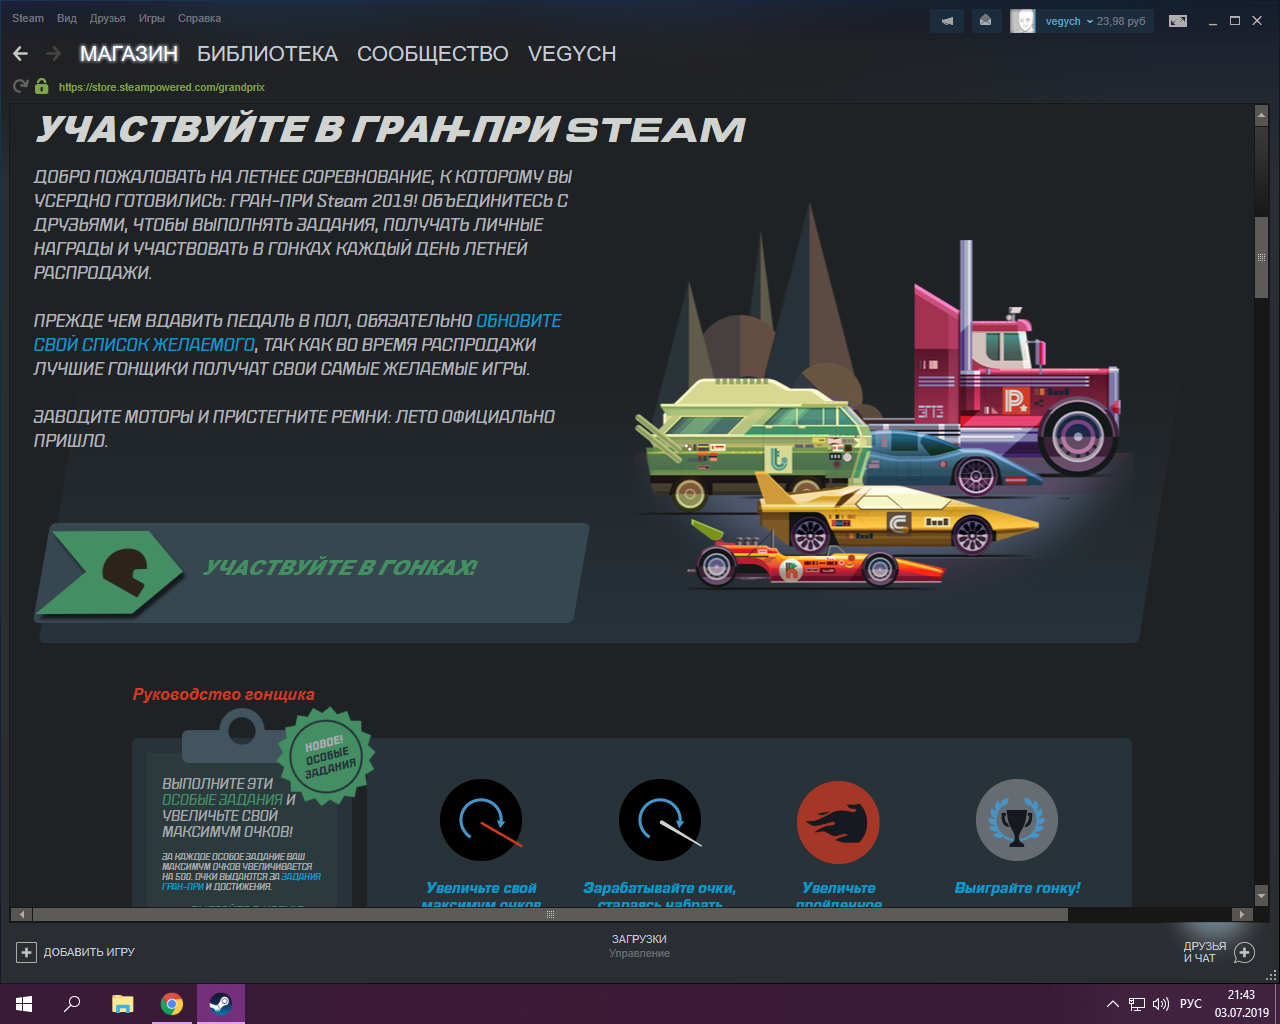Go back to the previous page

21,54
